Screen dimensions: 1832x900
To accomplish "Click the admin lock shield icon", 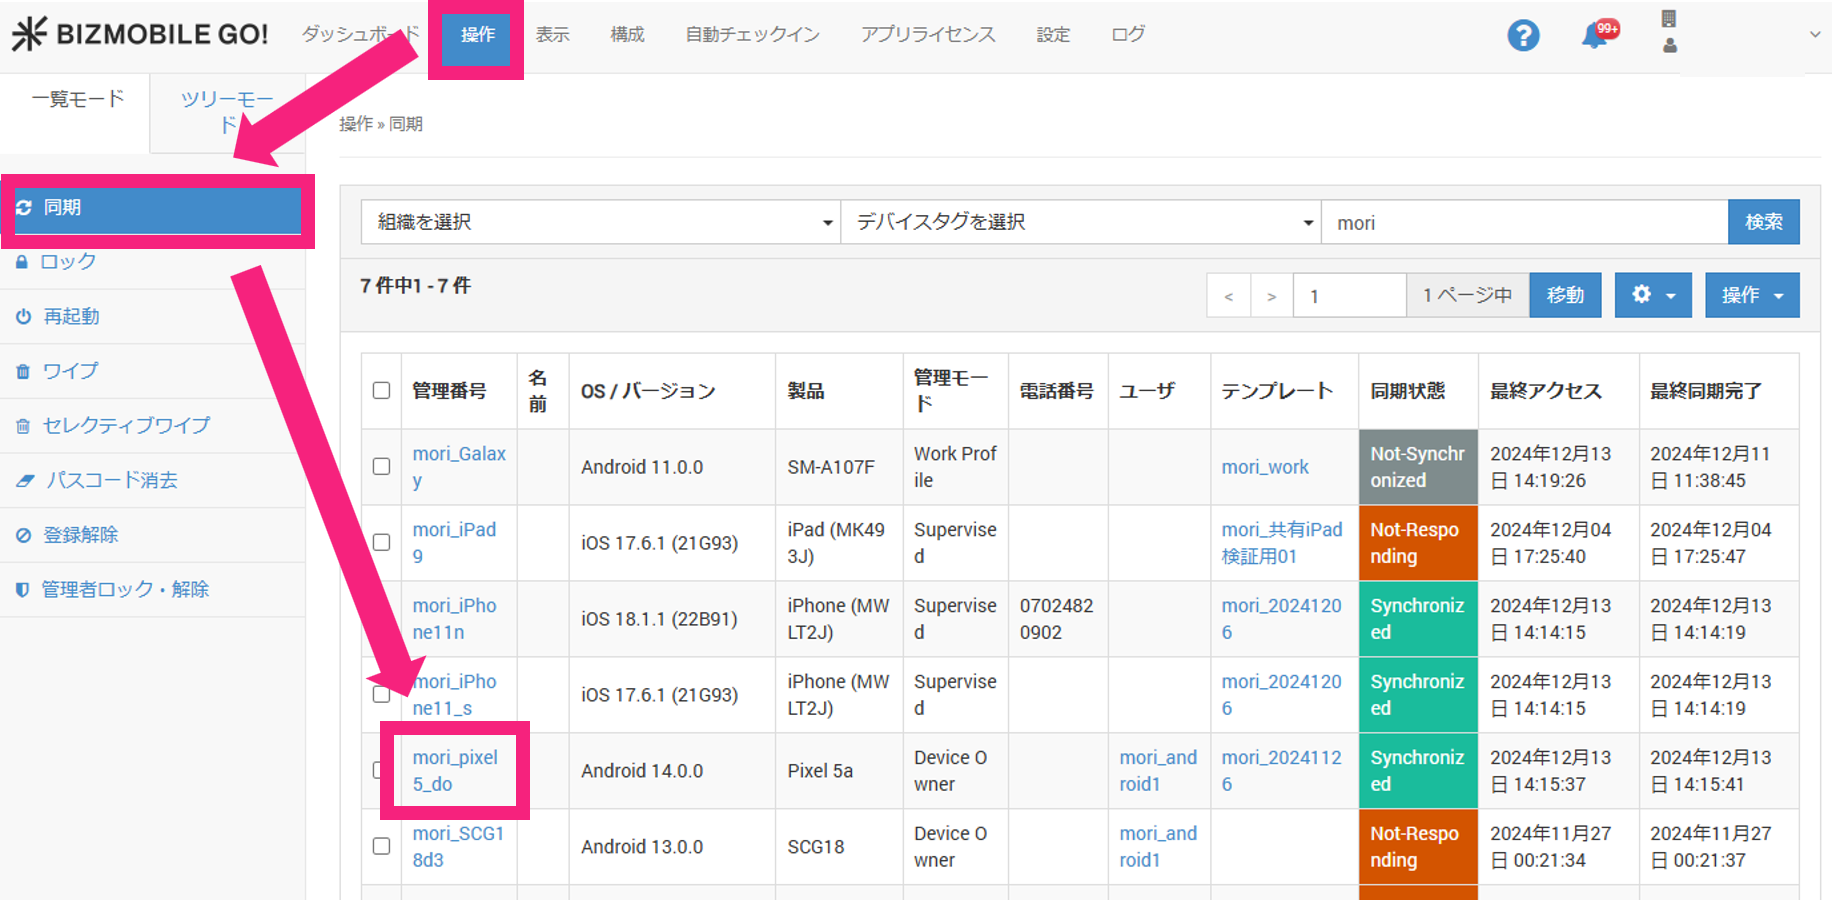I will coord(22,590).
